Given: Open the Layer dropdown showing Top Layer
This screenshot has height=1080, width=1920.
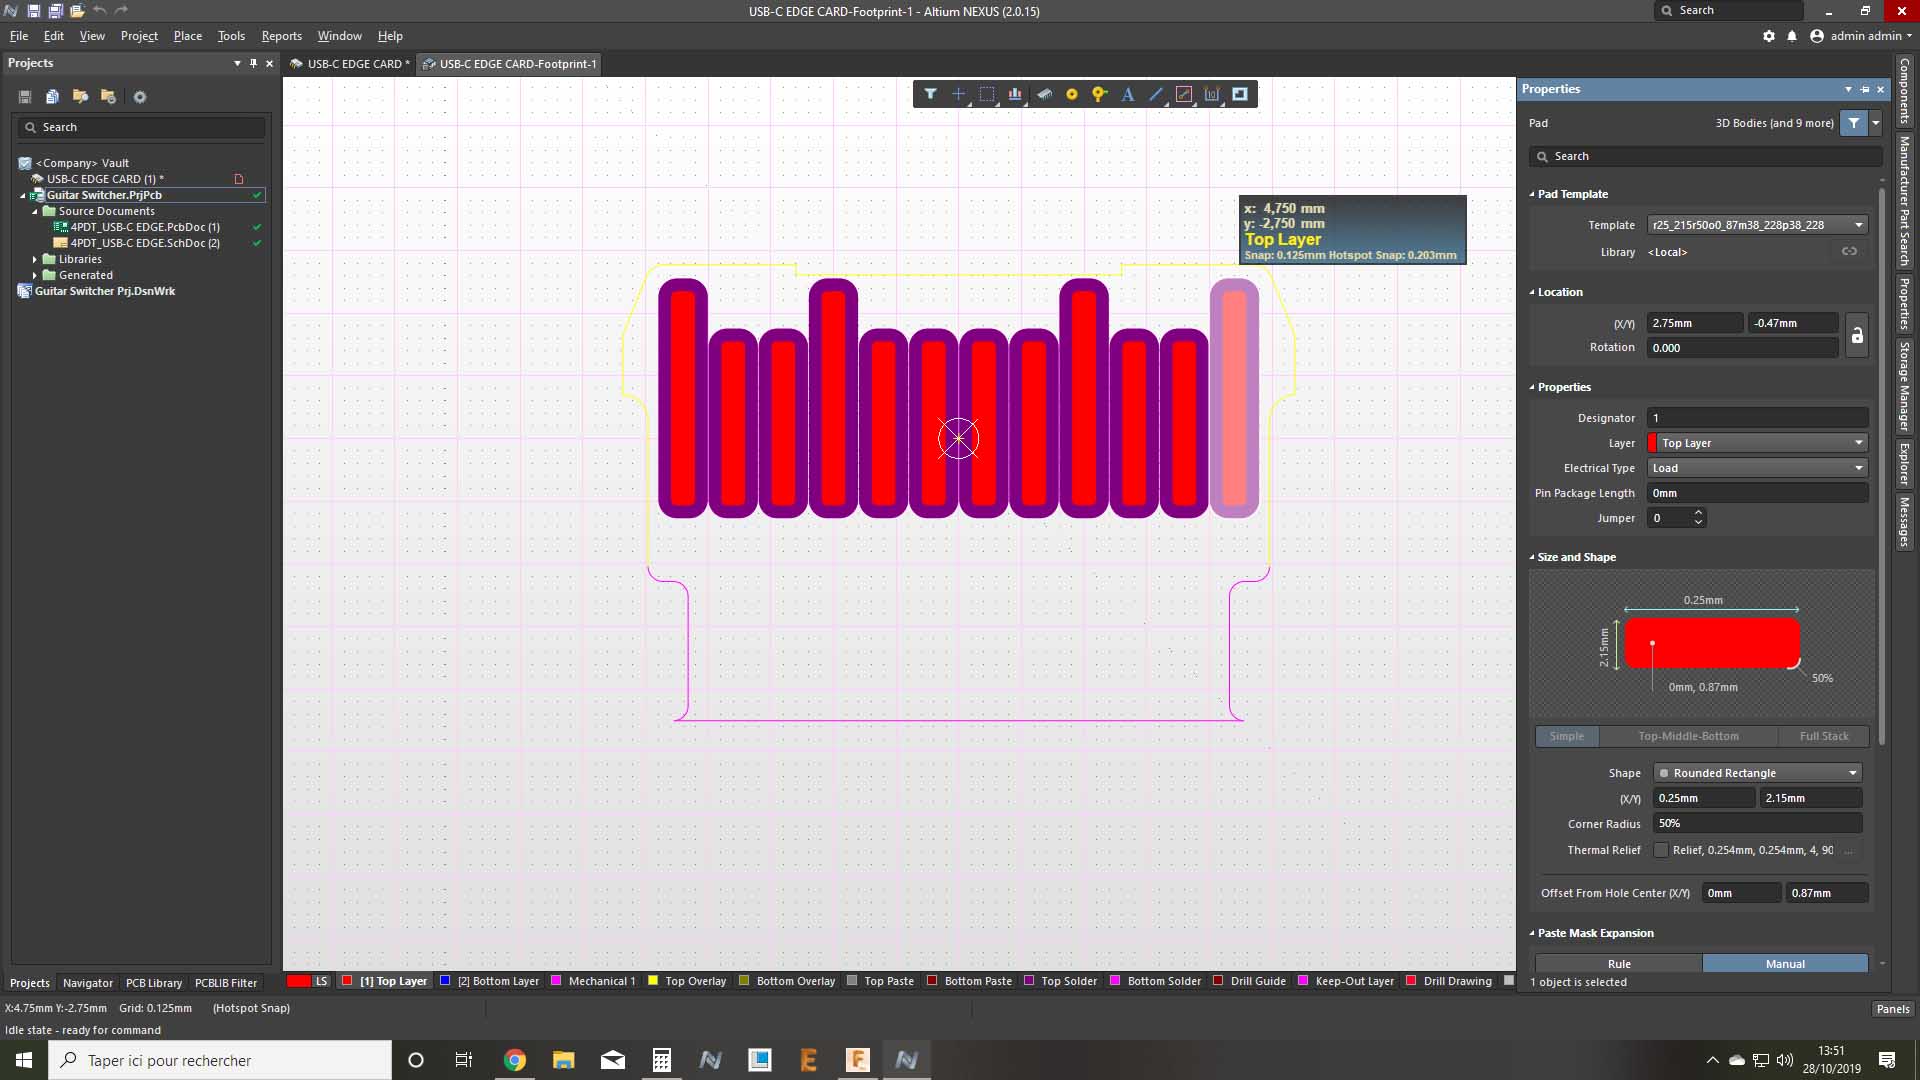Looking at the screenshot, I should click(1757, 443).
